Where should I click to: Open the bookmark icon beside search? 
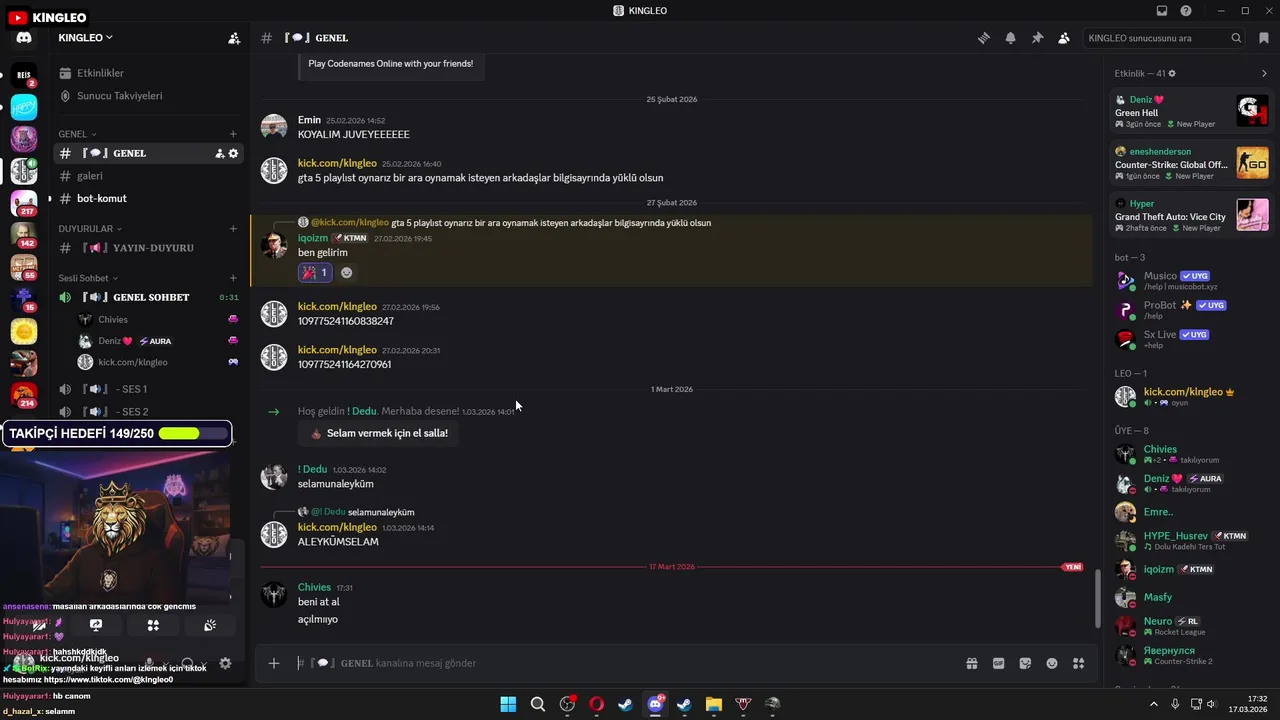click(x=1264, y=38)
